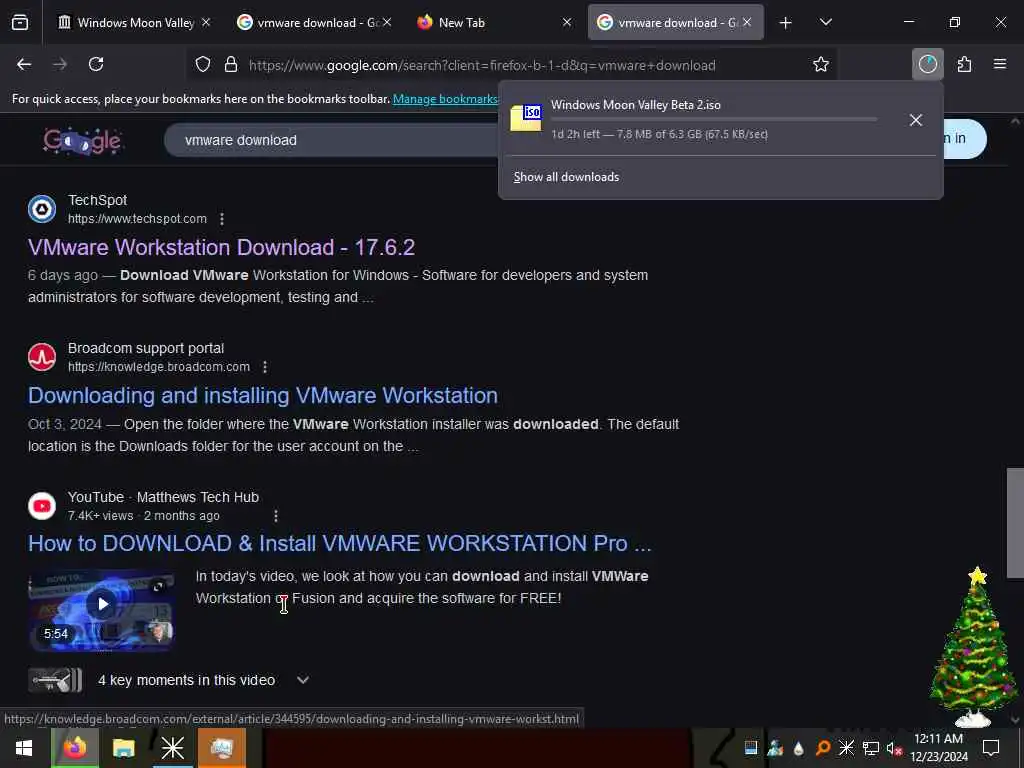Open the orange taskbar application
This screenshot has width=1024, height=768.
221,748
